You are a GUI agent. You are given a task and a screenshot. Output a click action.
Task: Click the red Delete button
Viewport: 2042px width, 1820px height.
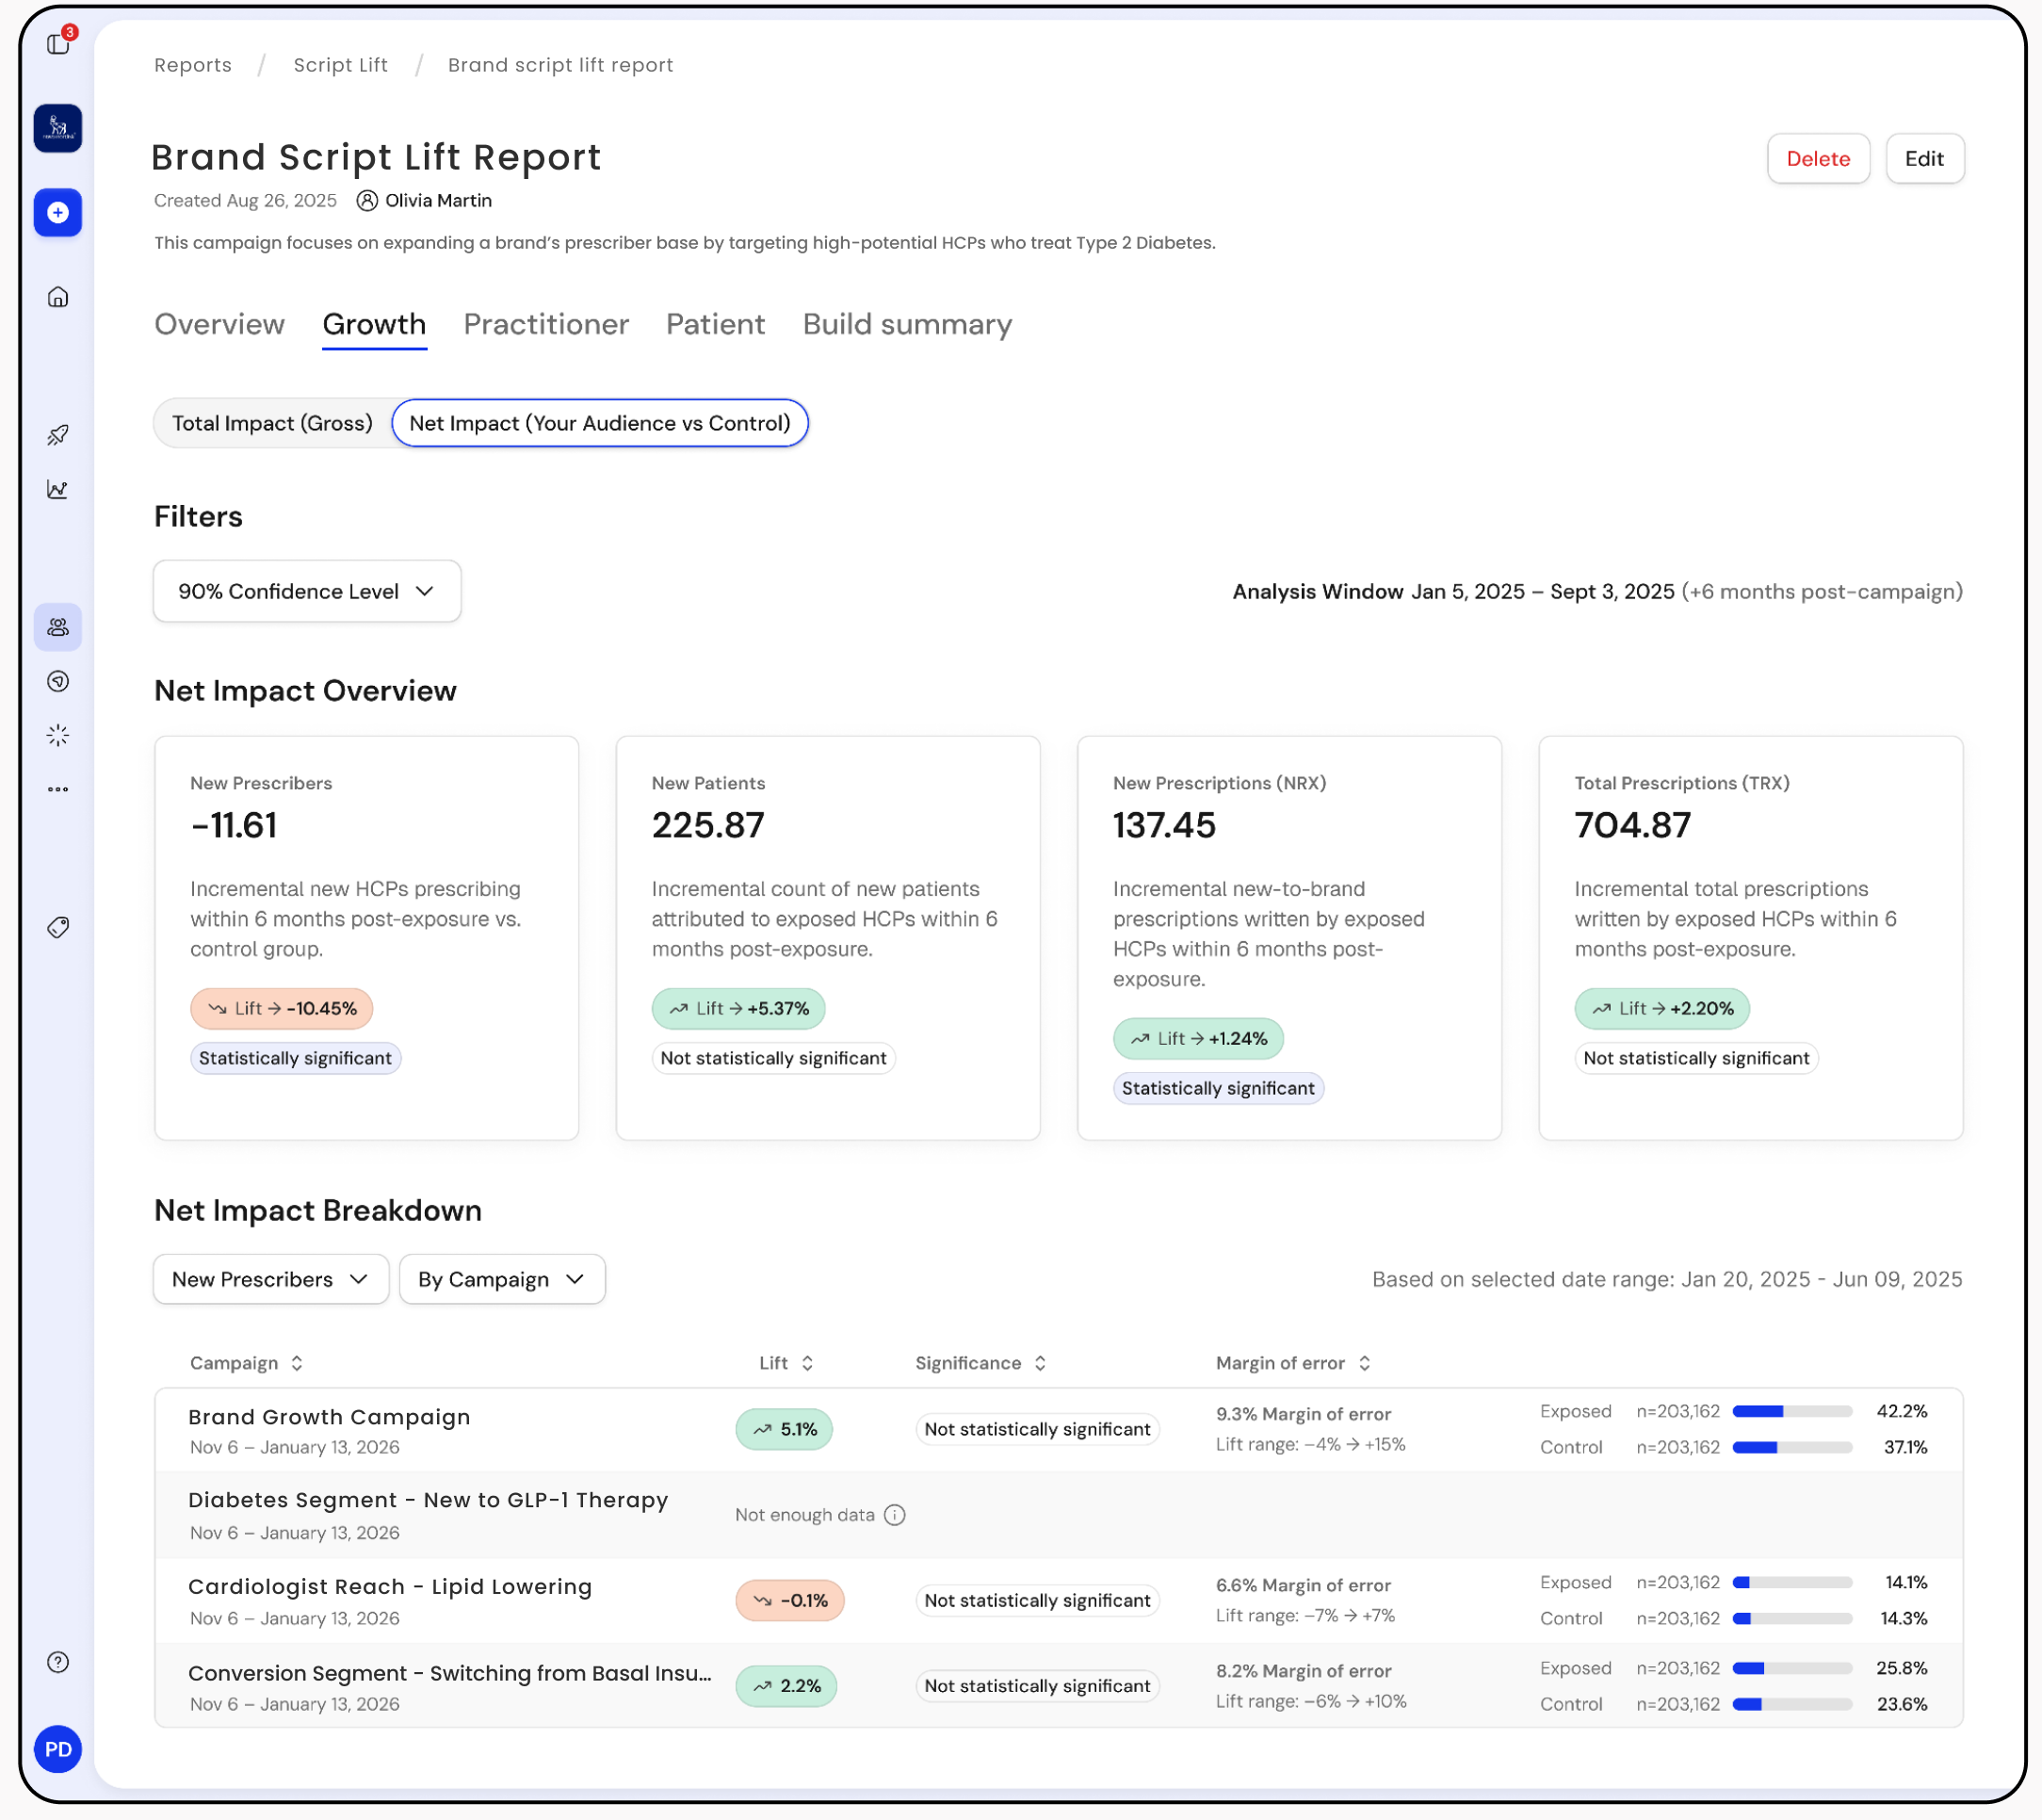[x=1817, y=159]
